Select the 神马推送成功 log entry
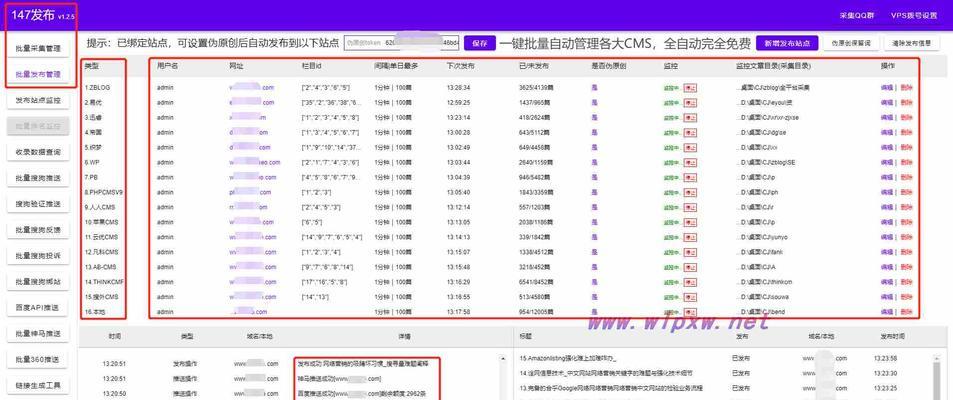This screenshot has height=400, width=953. 339,379
